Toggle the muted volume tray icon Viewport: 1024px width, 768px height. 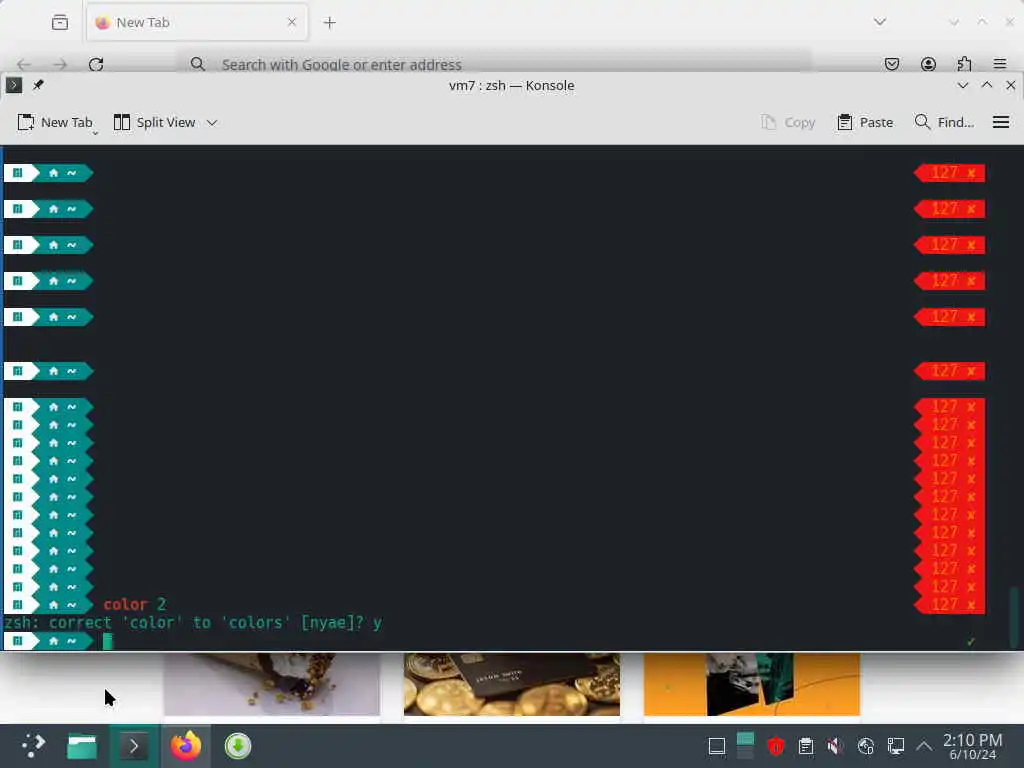(x=835, y=746)
